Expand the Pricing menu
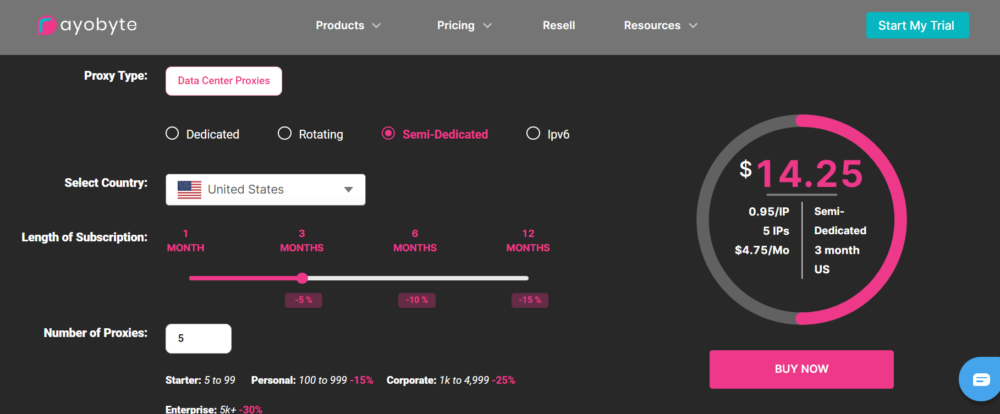 (464, 26)
